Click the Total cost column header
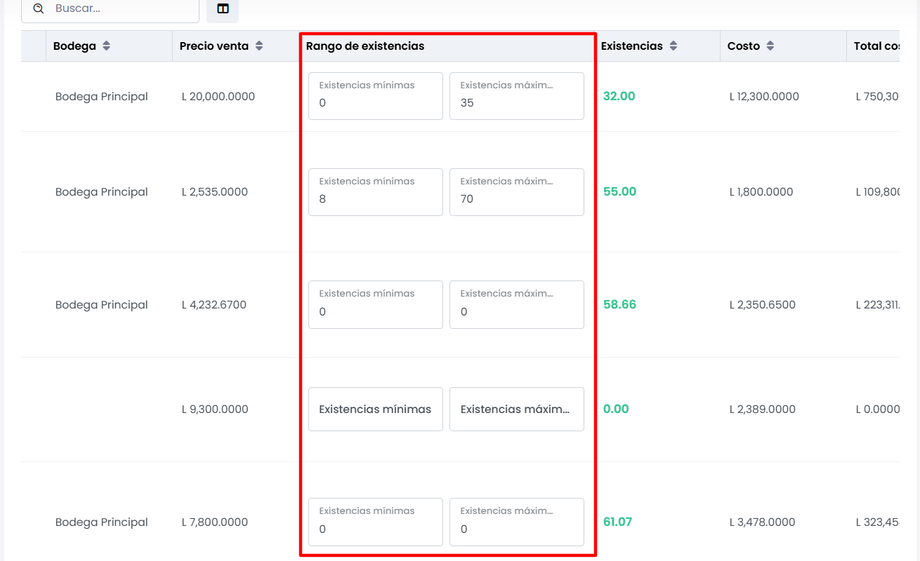The height and width of the screenshot is (561, 920). tap(876, 46)
